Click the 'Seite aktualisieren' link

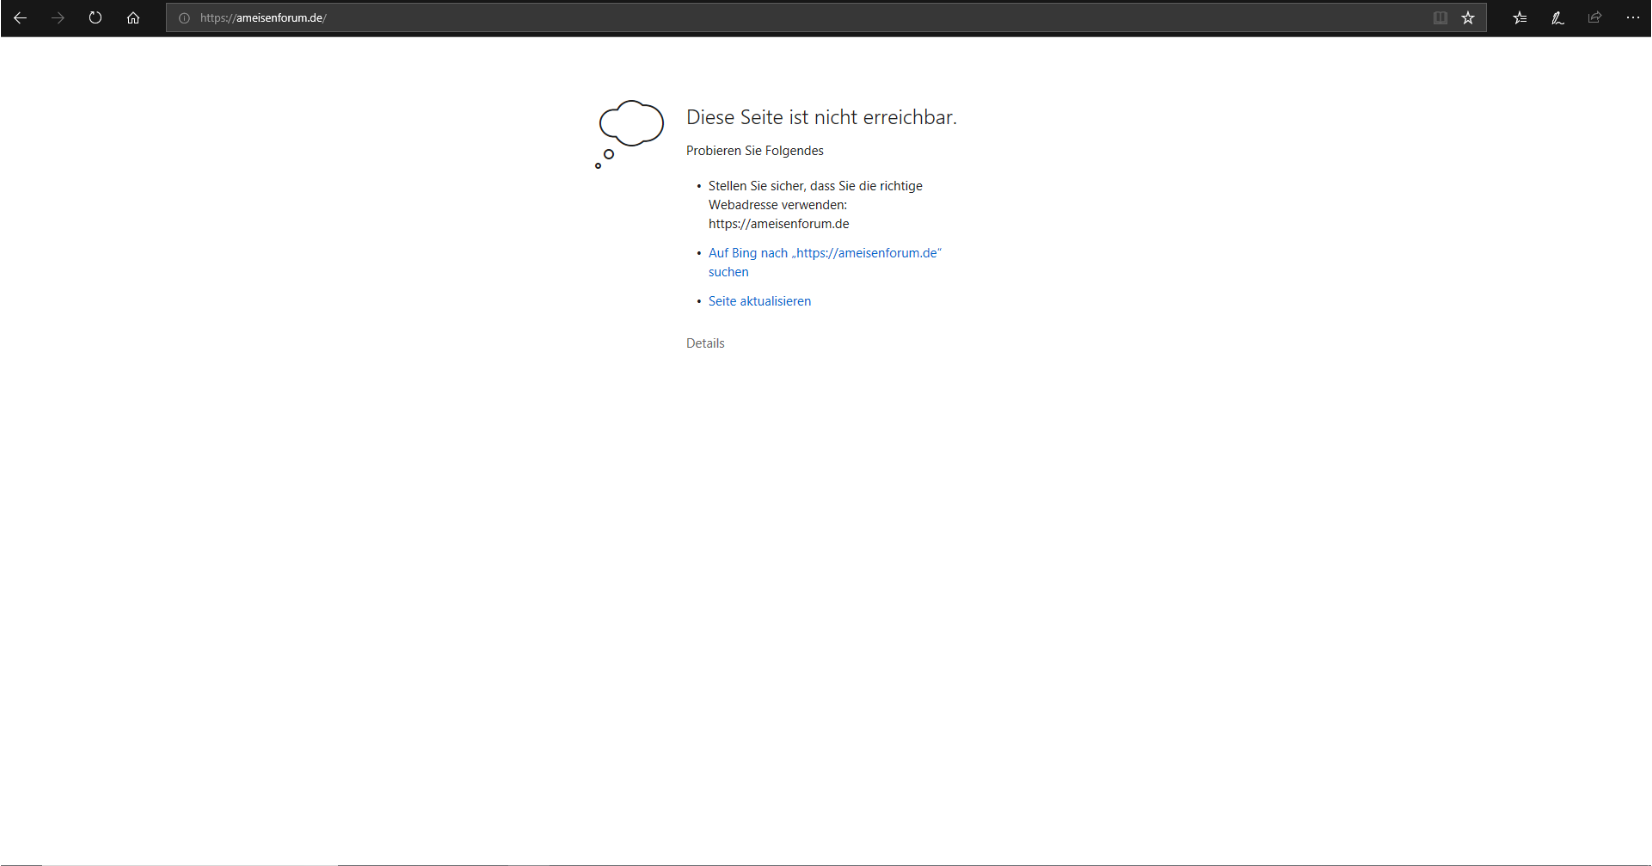pyautogui.click(x=759, y=301)
